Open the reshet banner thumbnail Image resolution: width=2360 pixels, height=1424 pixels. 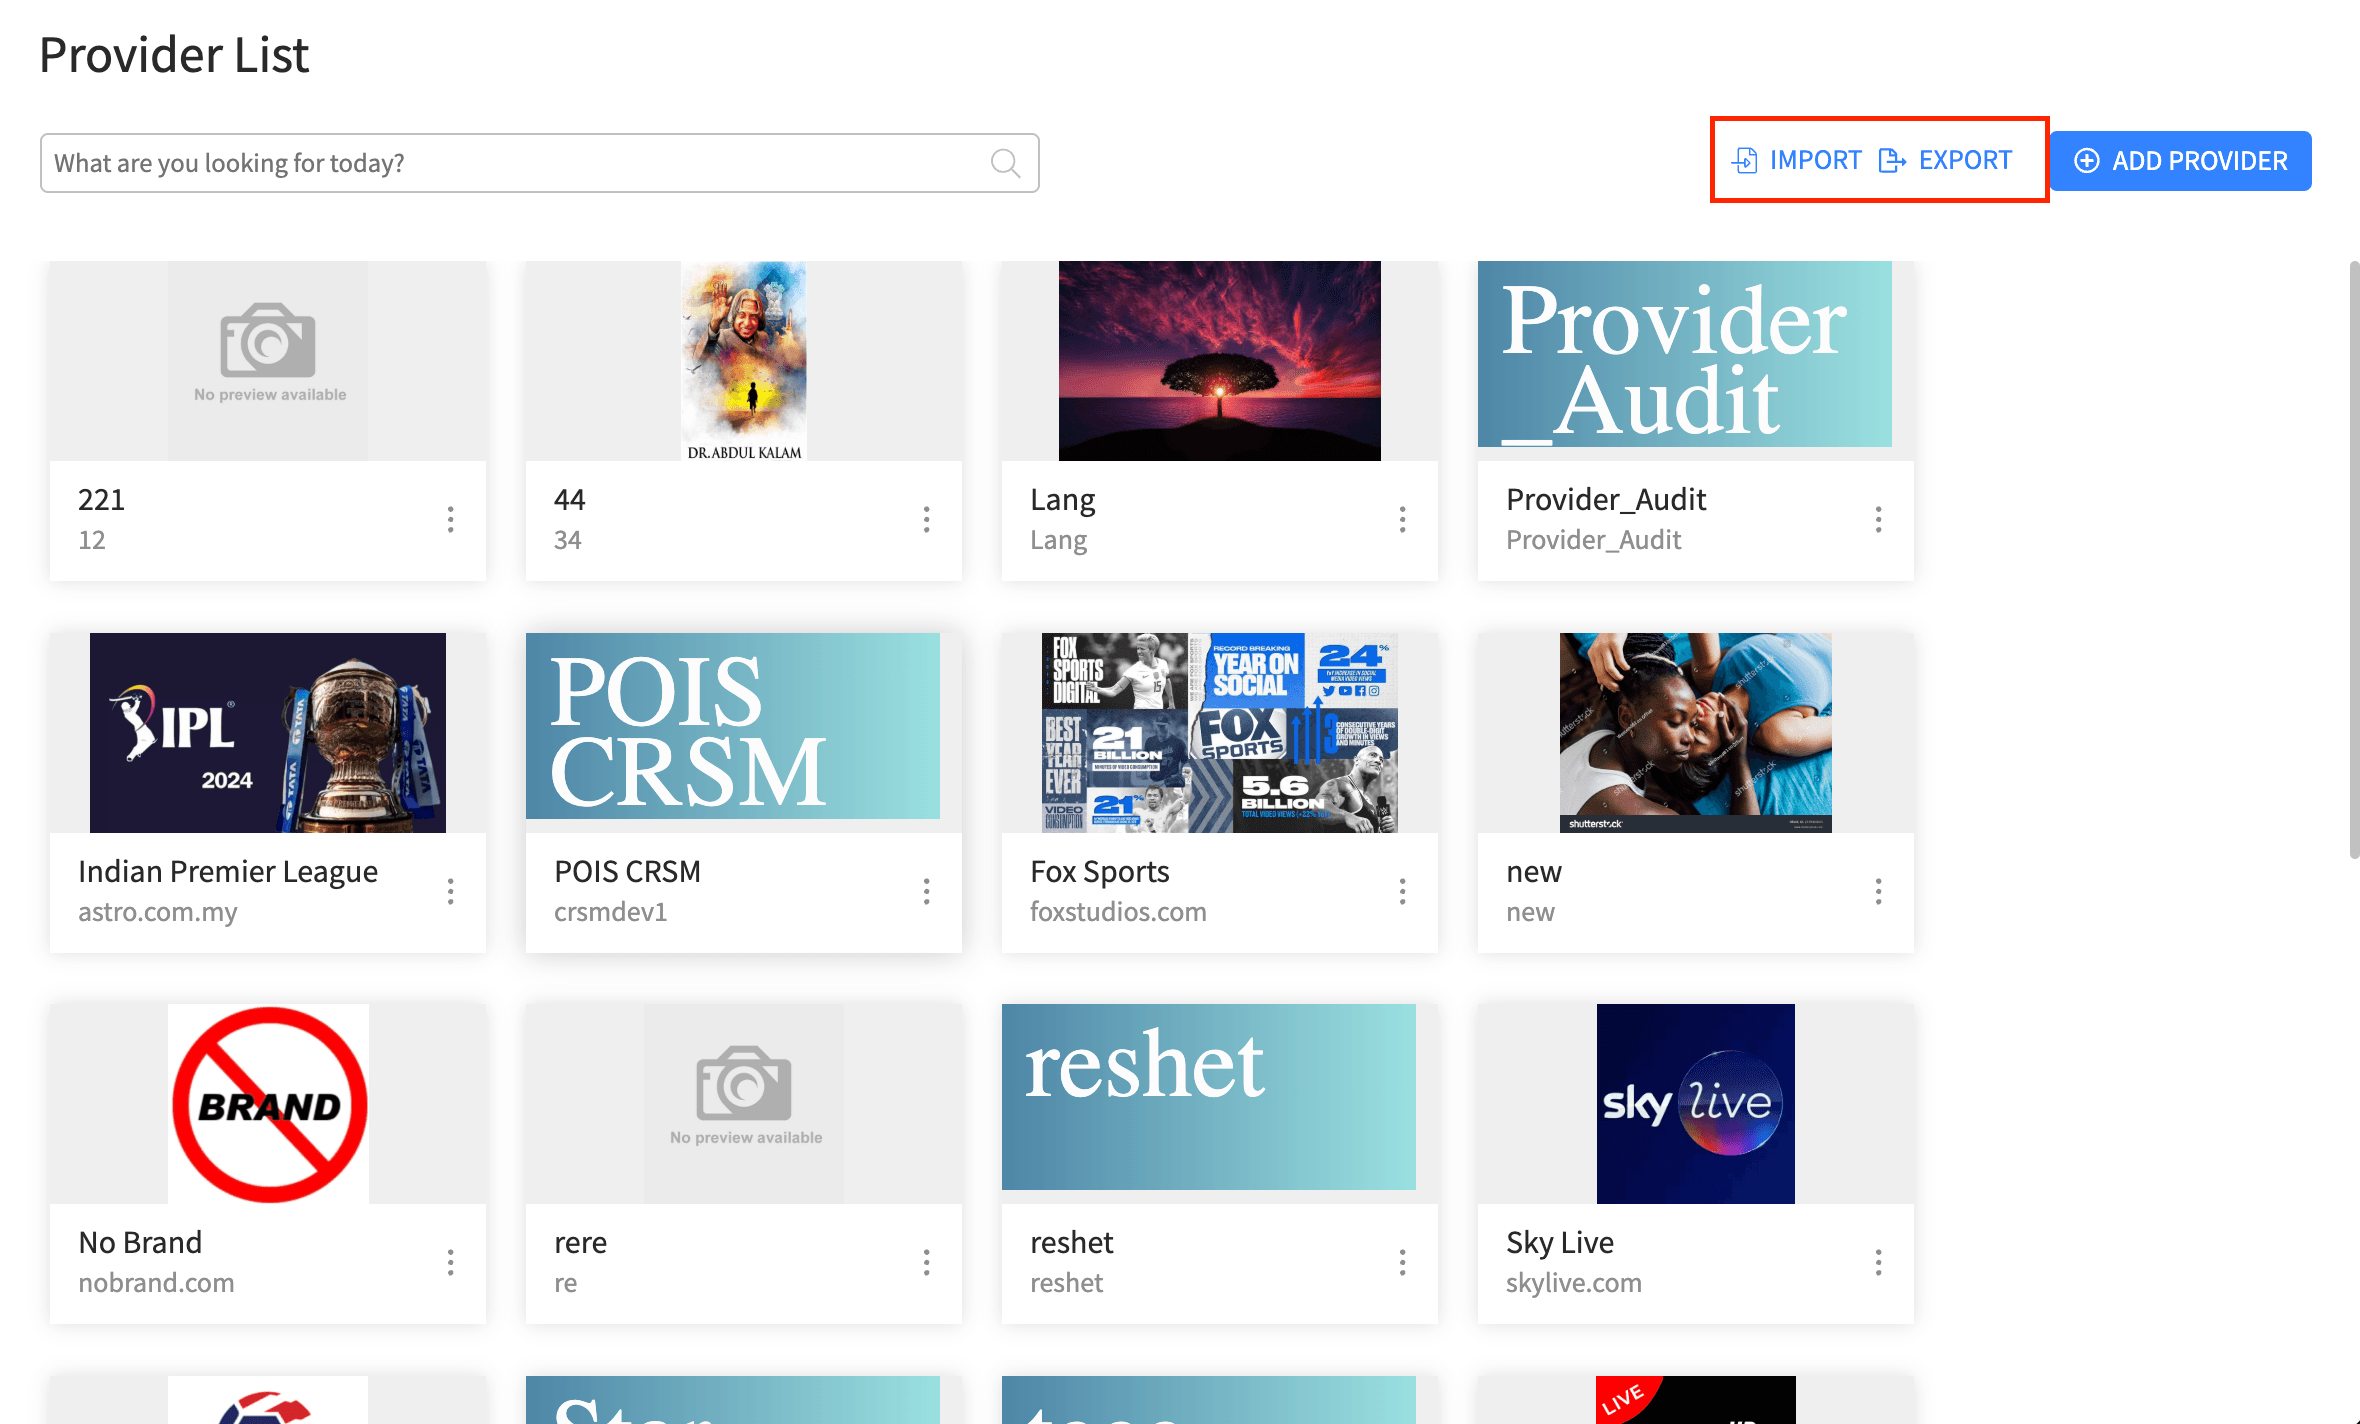(x=1209, y=1097)
